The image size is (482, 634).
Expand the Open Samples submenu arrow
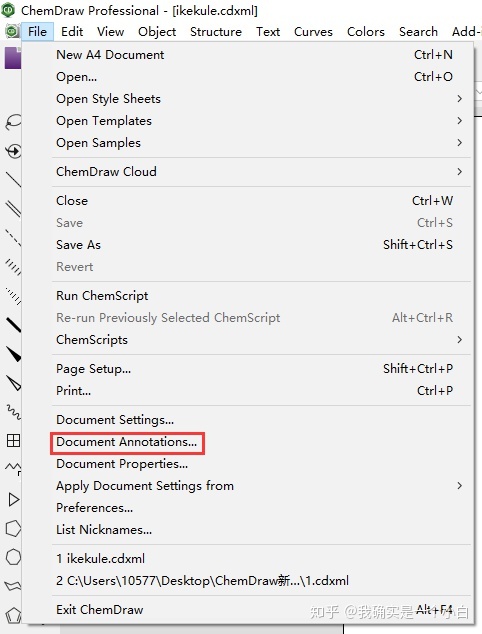[x=459, y=142]
